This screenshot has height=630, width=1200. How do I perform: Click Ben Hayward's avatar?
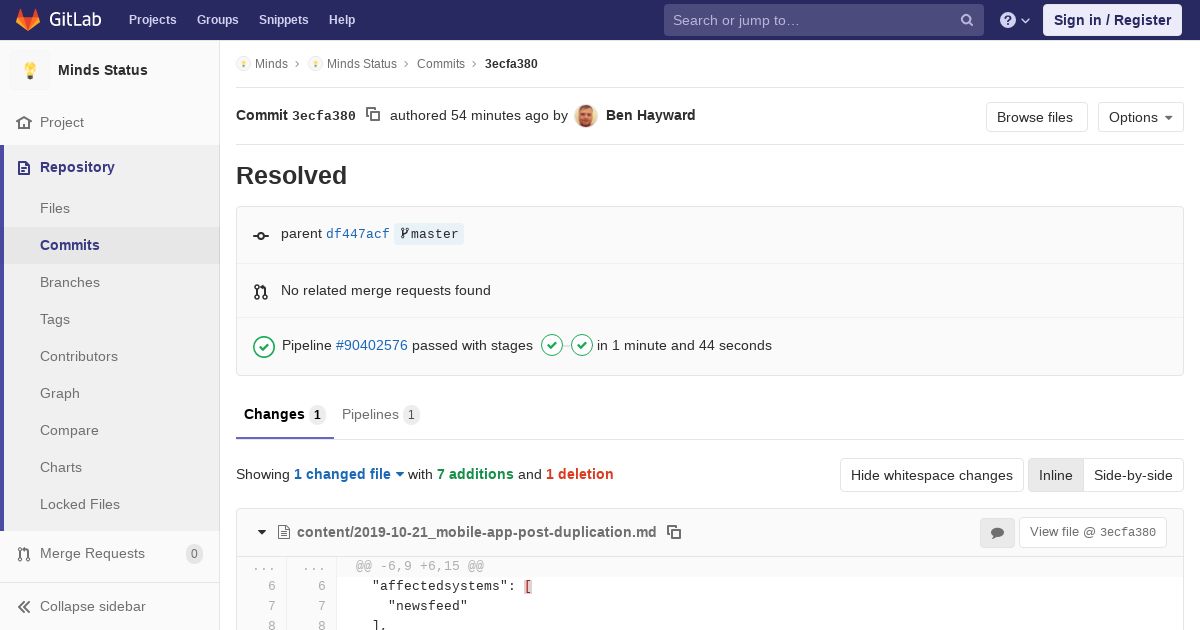(587, 116)
